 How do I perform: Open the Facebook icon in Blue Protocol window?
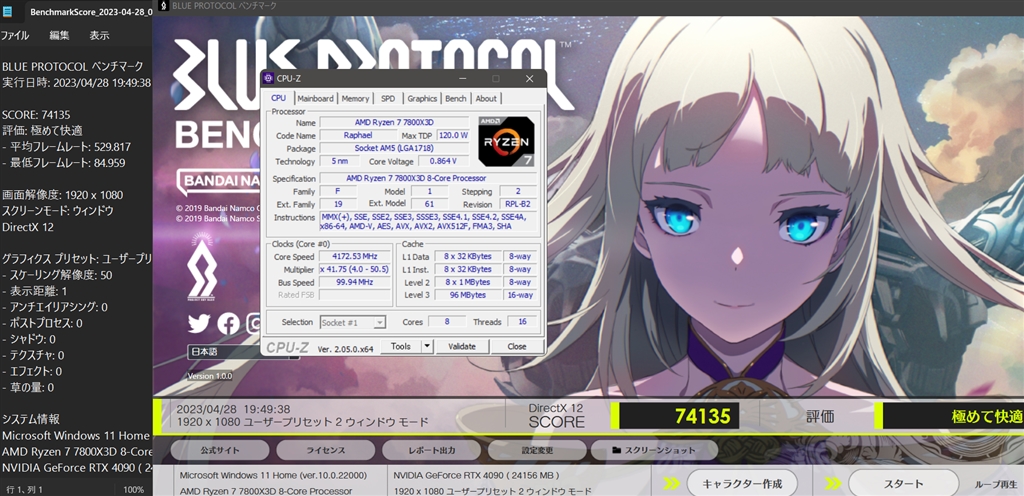coord(228,323)
